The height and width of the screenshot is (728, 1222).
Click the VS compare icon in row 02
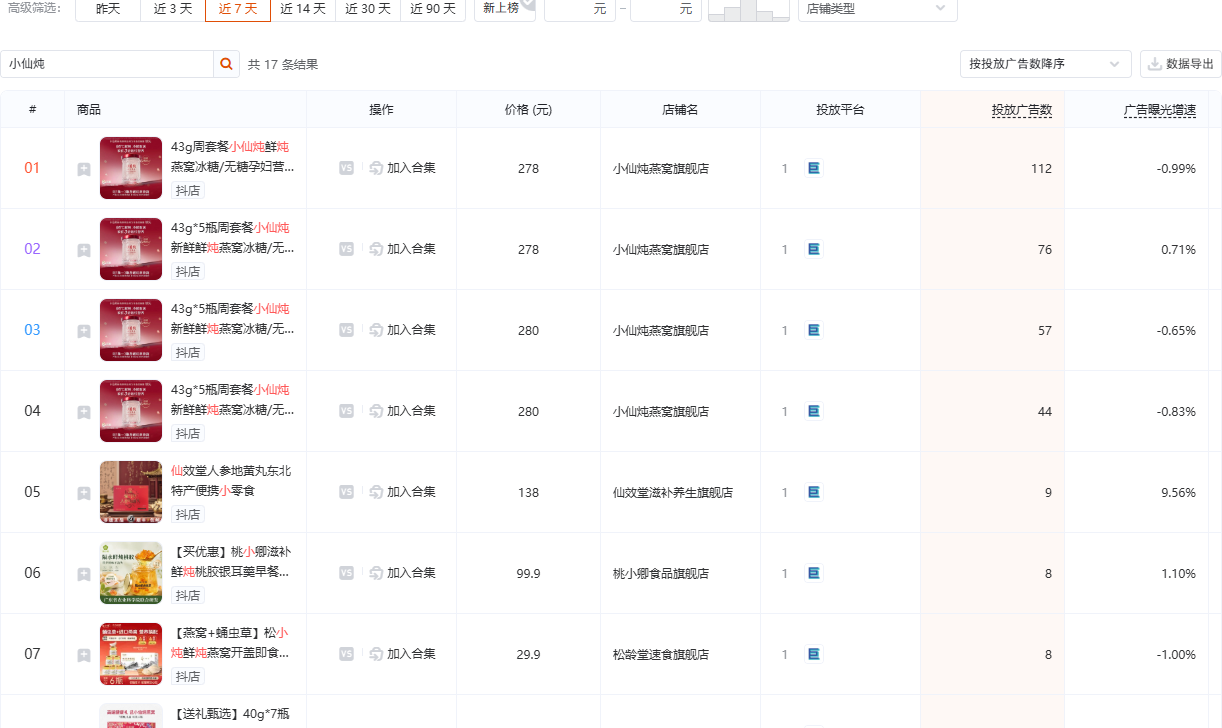[346, 249]
